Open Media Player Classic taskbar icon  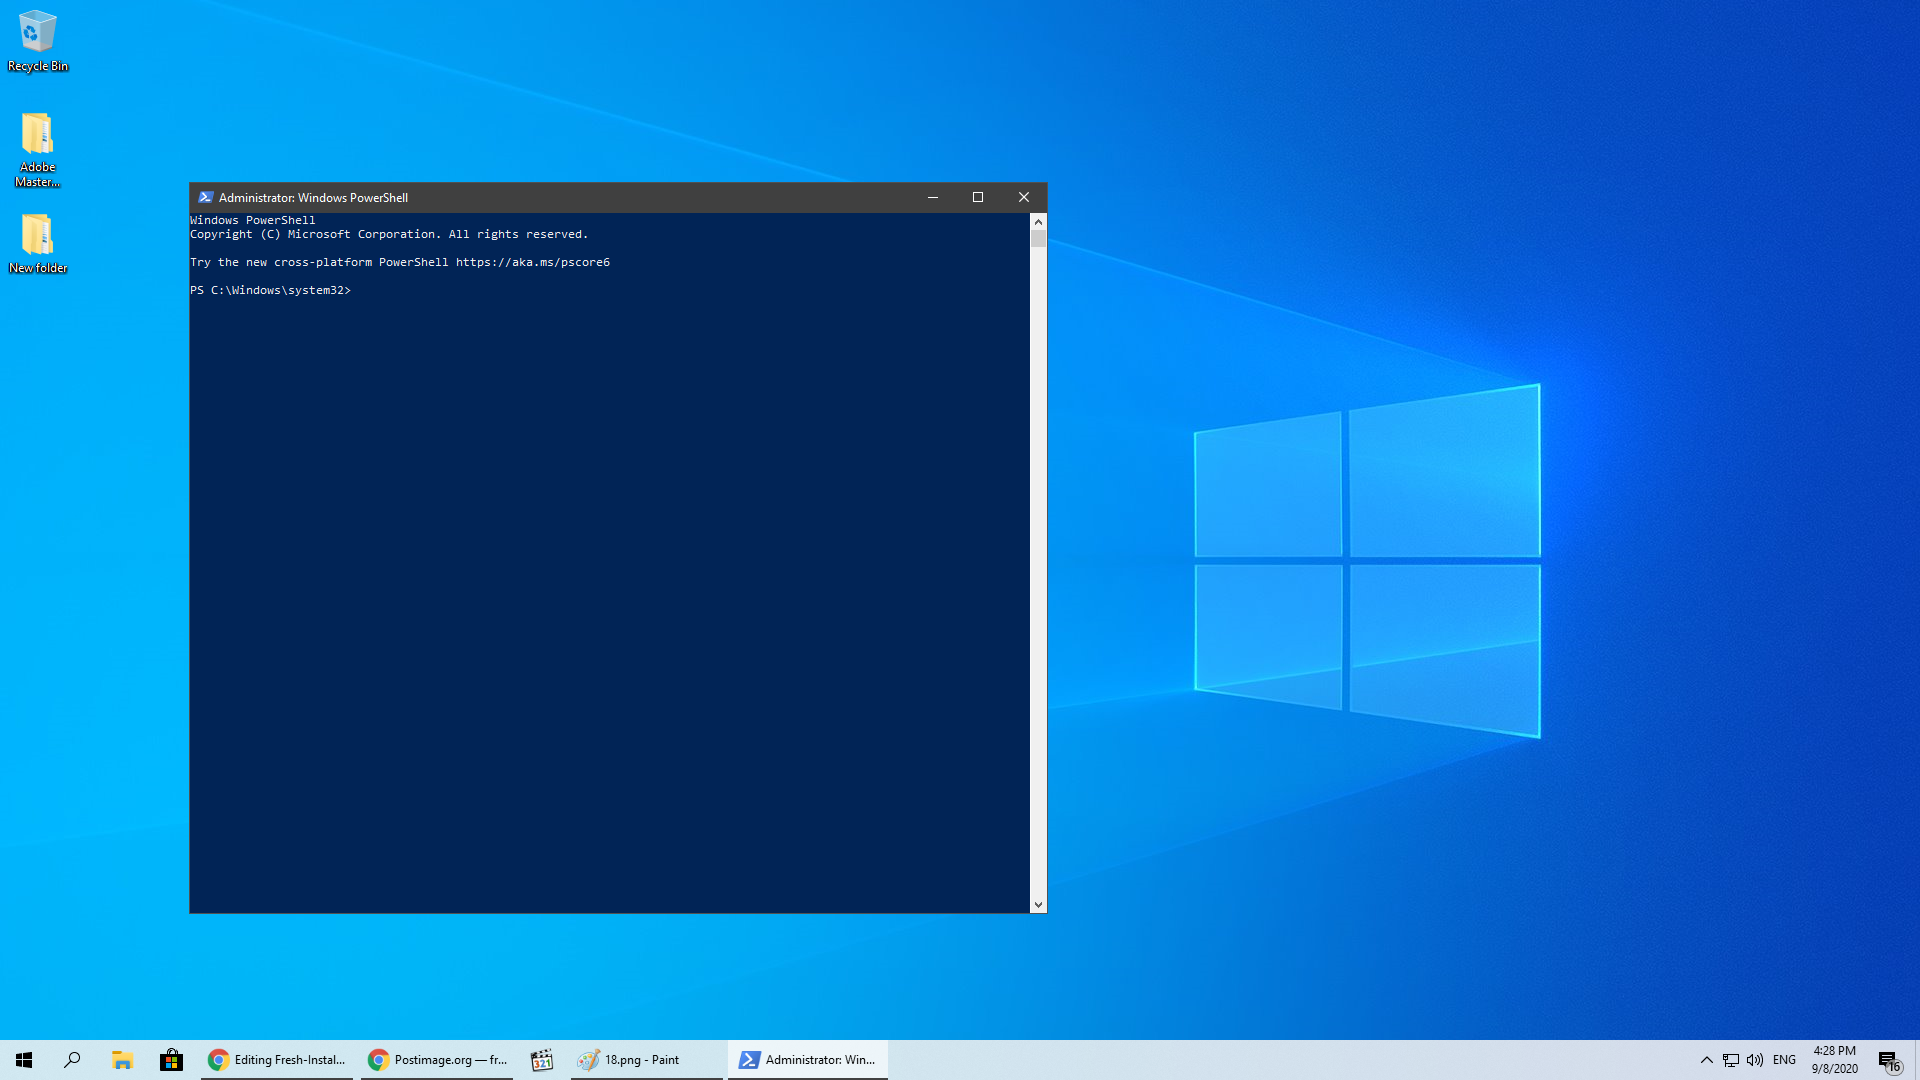tap(541, 1060)
